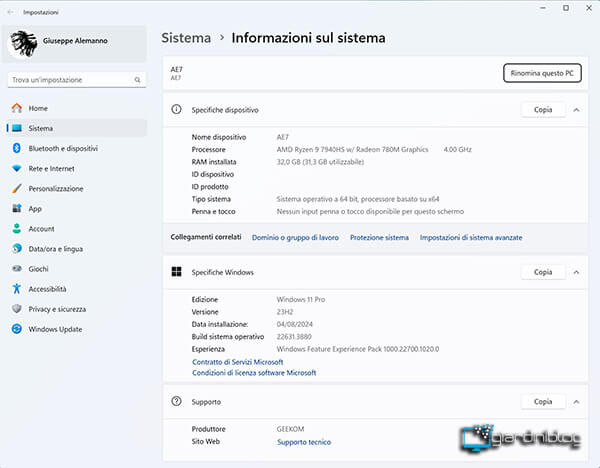Open Bluetooth e dispositivi settings label
Viewport: 600px width, 468px height.
(63, 148)
